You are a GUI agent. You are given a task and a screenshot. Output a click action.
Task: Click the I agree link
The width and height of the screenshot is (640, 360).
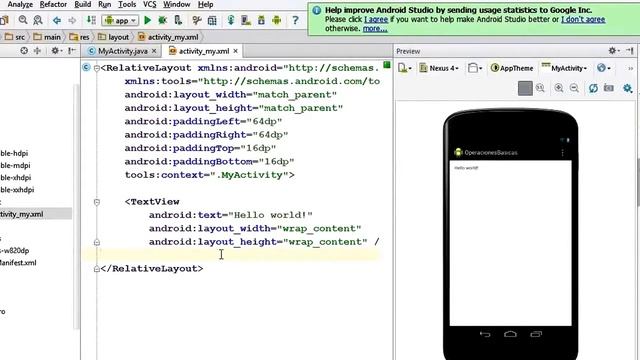click(376, 20)
